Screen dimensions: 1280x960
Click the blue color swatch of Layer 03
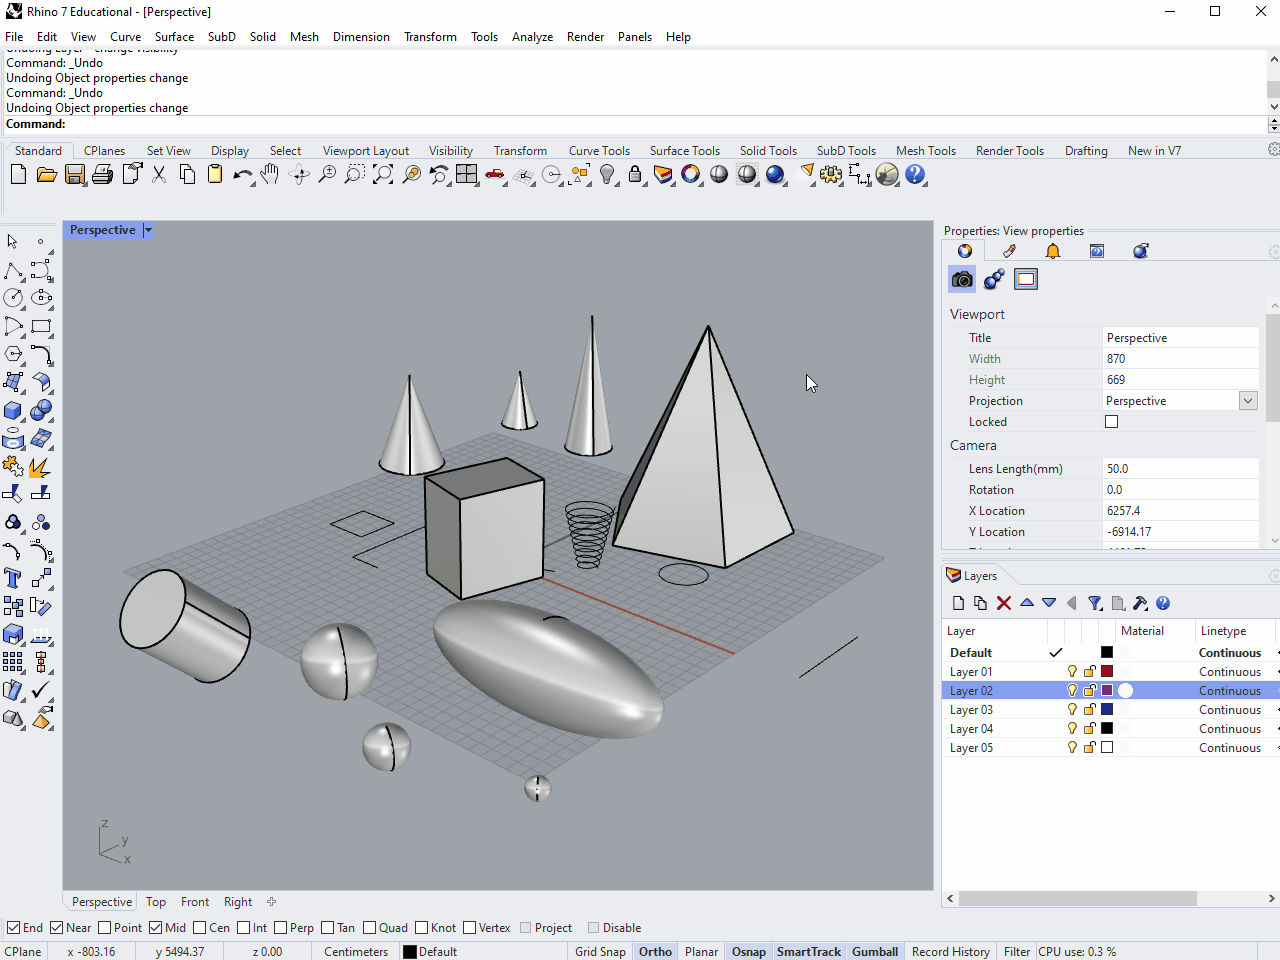click(1107, 710)
